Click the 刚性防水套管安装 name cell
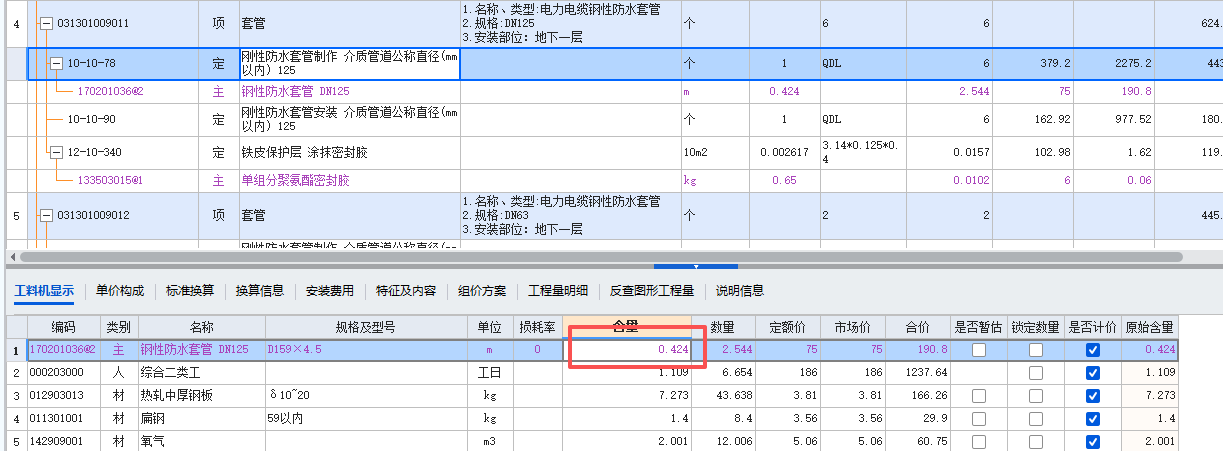This screenshot has height=451, width=1223. coord(350,119)
